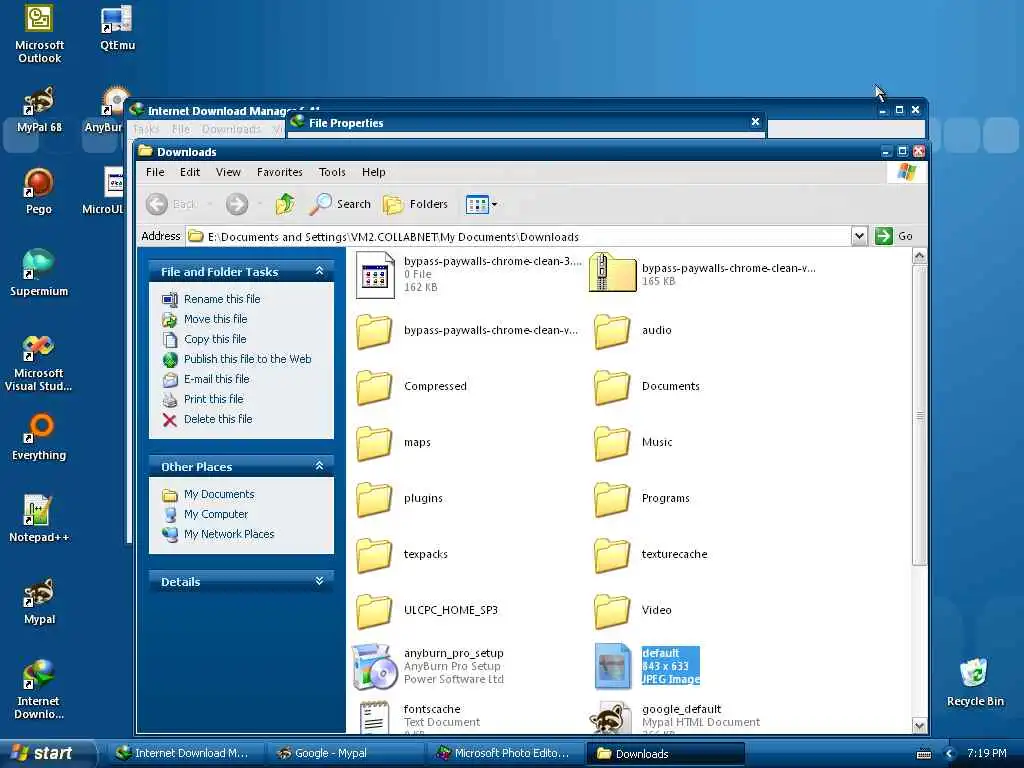The image size is (1024, 768).
Task: Go to My Documents in Other Places
Action: [219, 494]
